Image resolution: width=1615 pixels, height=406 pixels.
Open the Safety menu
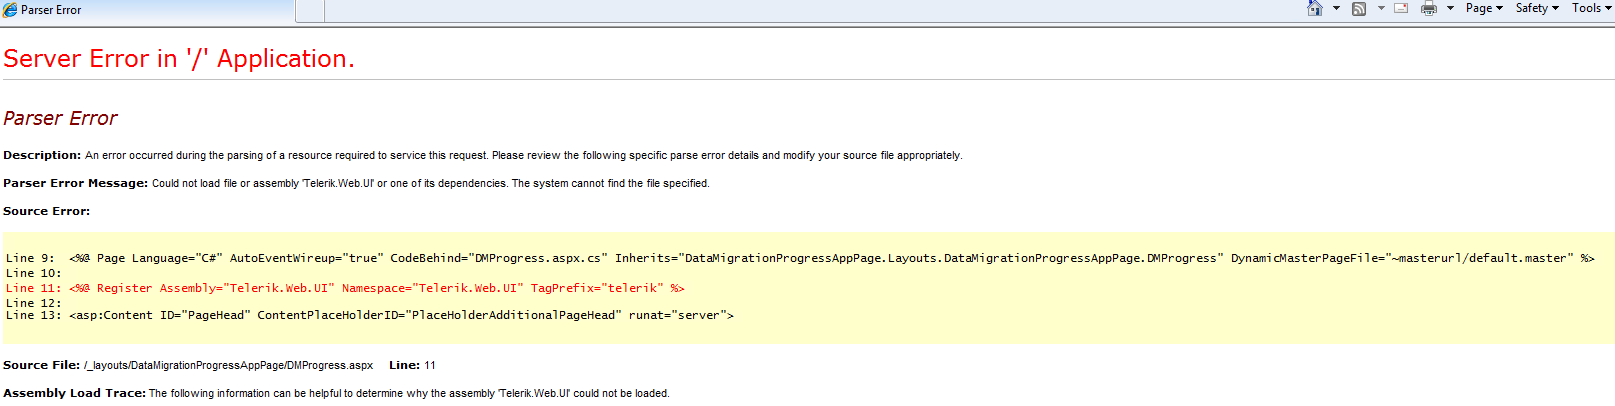coord(1537,8)
